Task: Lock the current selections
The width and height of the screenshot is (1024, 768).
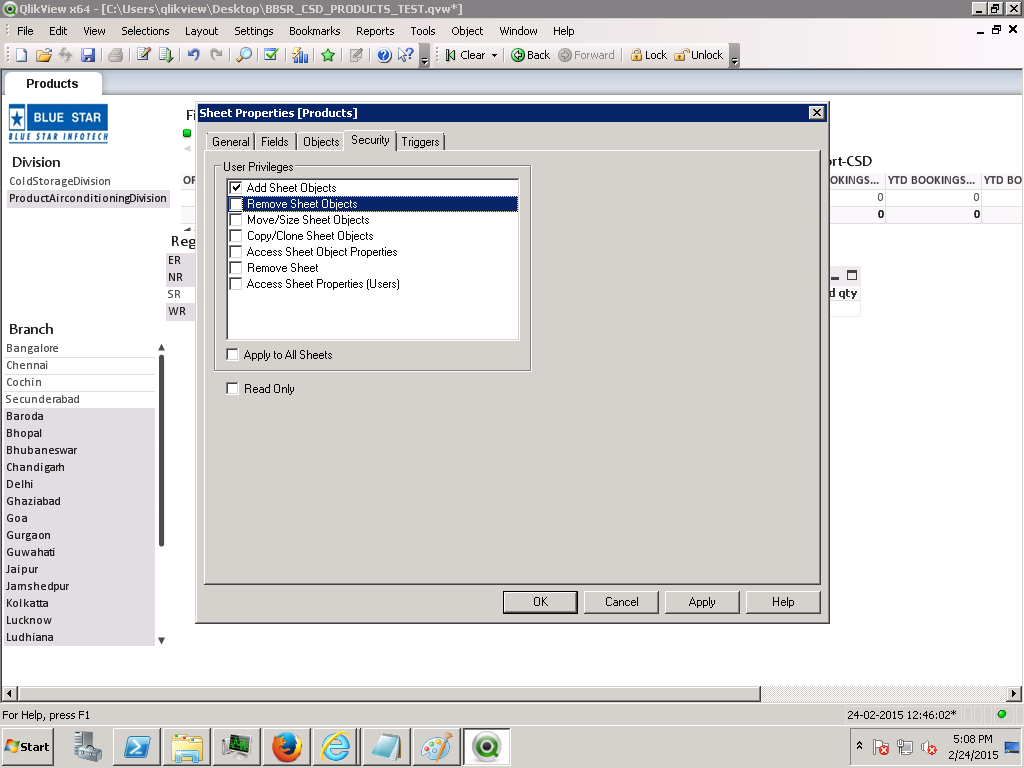Action: click(x=648, y=56)
